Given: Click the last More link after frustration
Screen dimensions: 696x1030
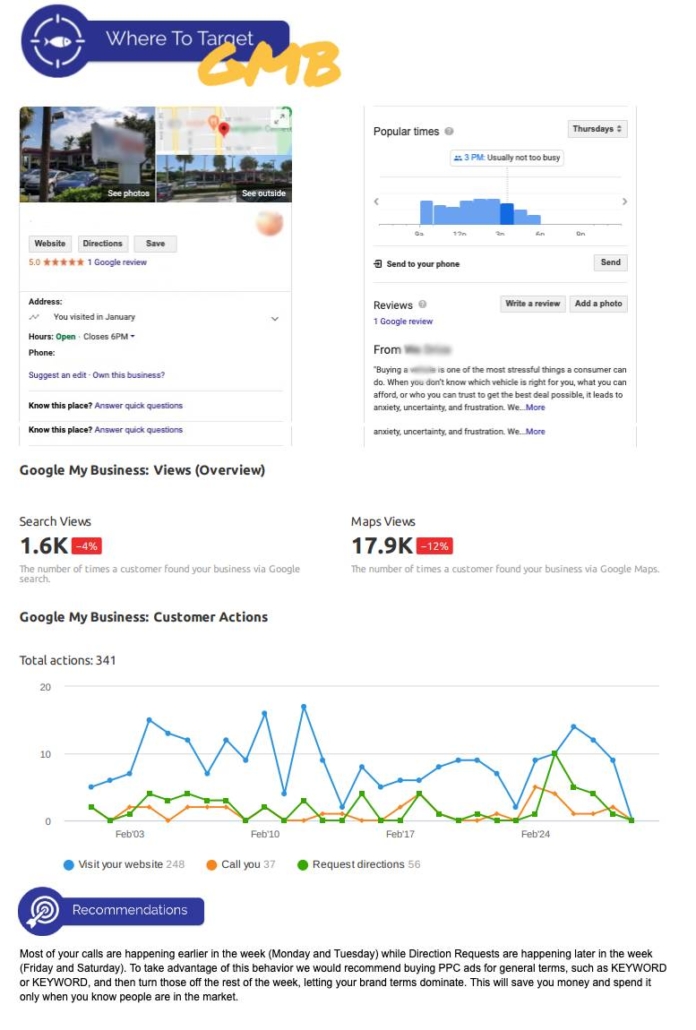Looking at the screenshot, I should click(535, 432).
